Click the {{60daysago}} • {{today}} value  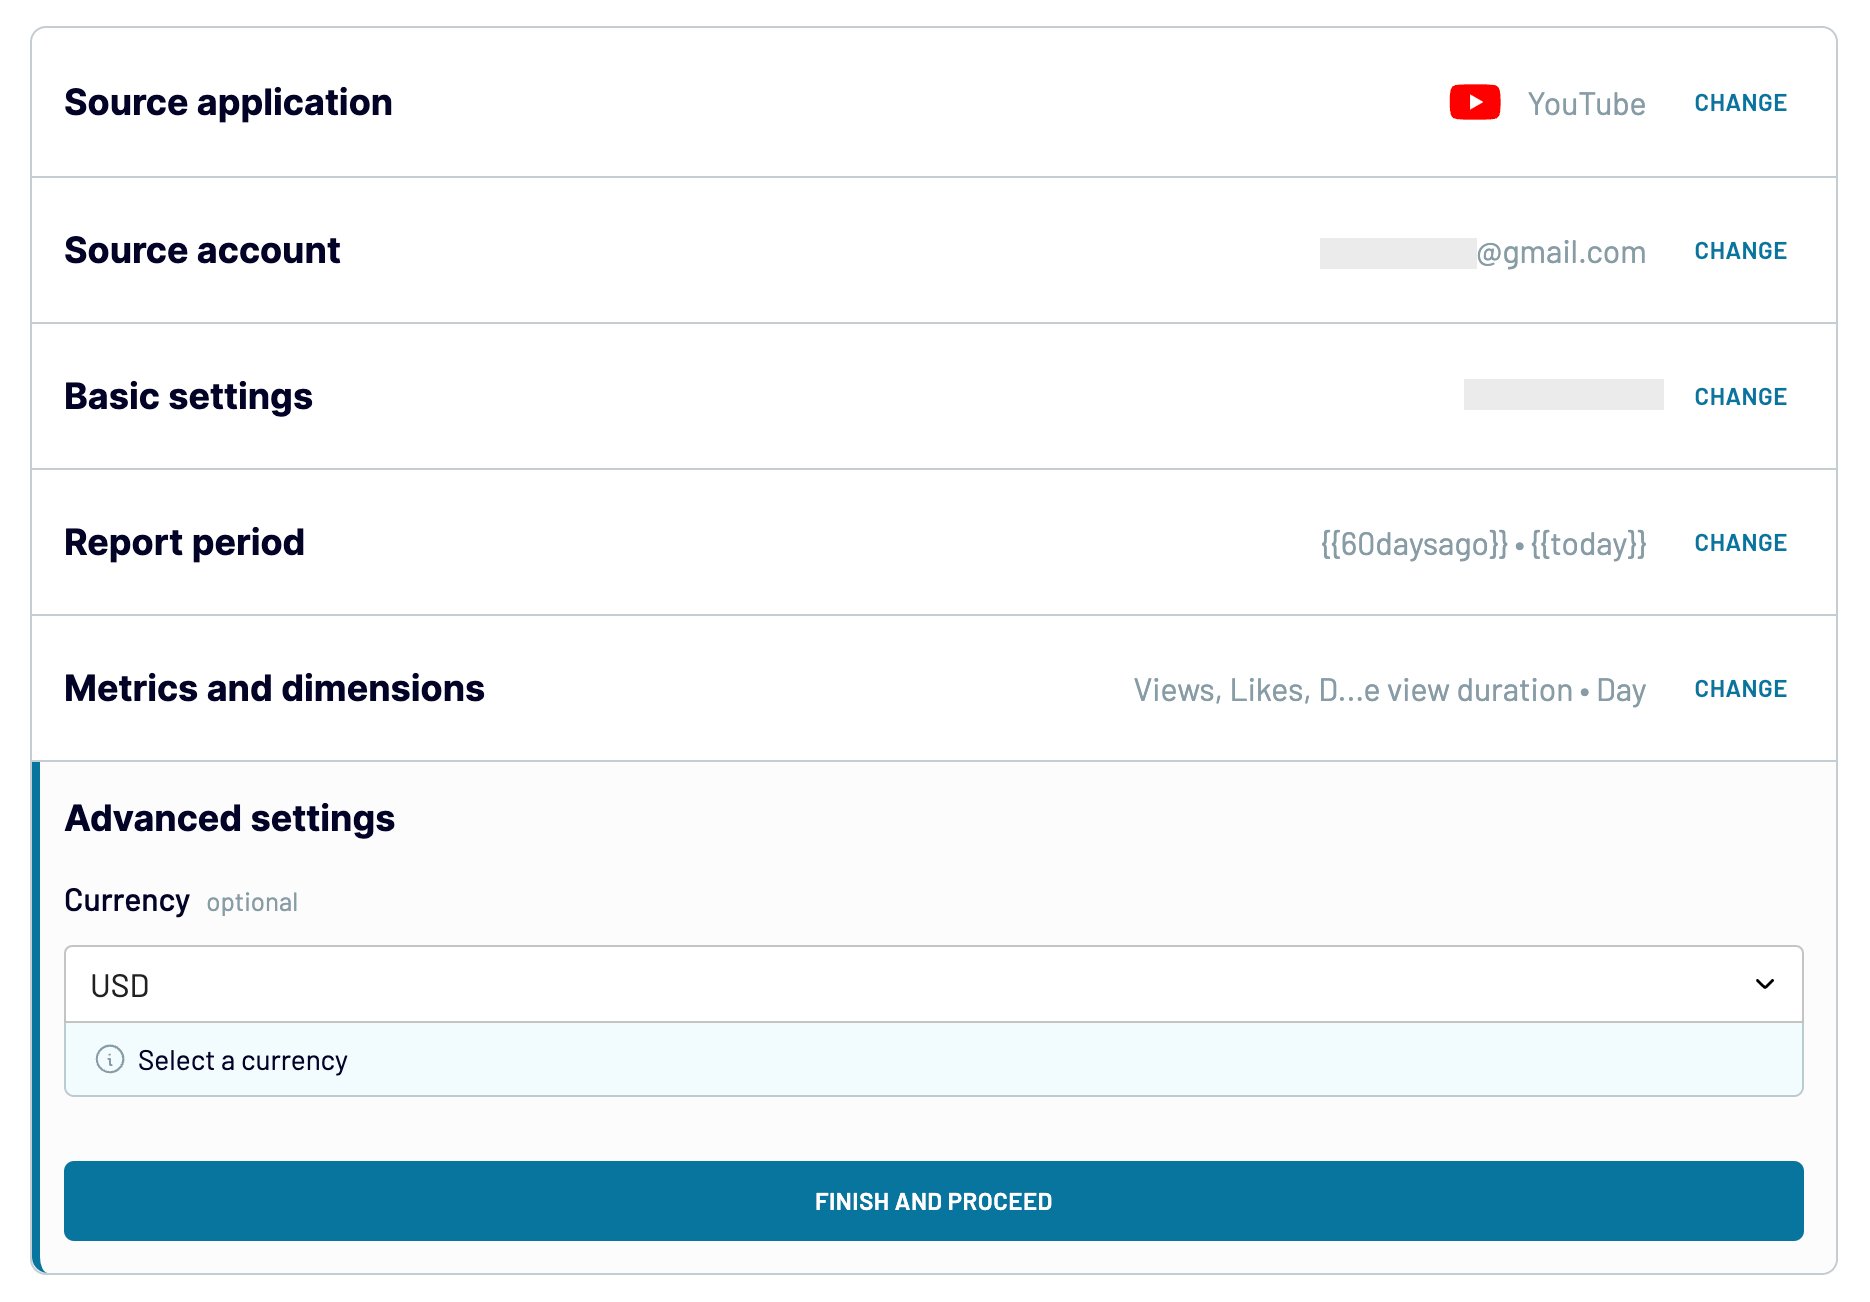1483,544
